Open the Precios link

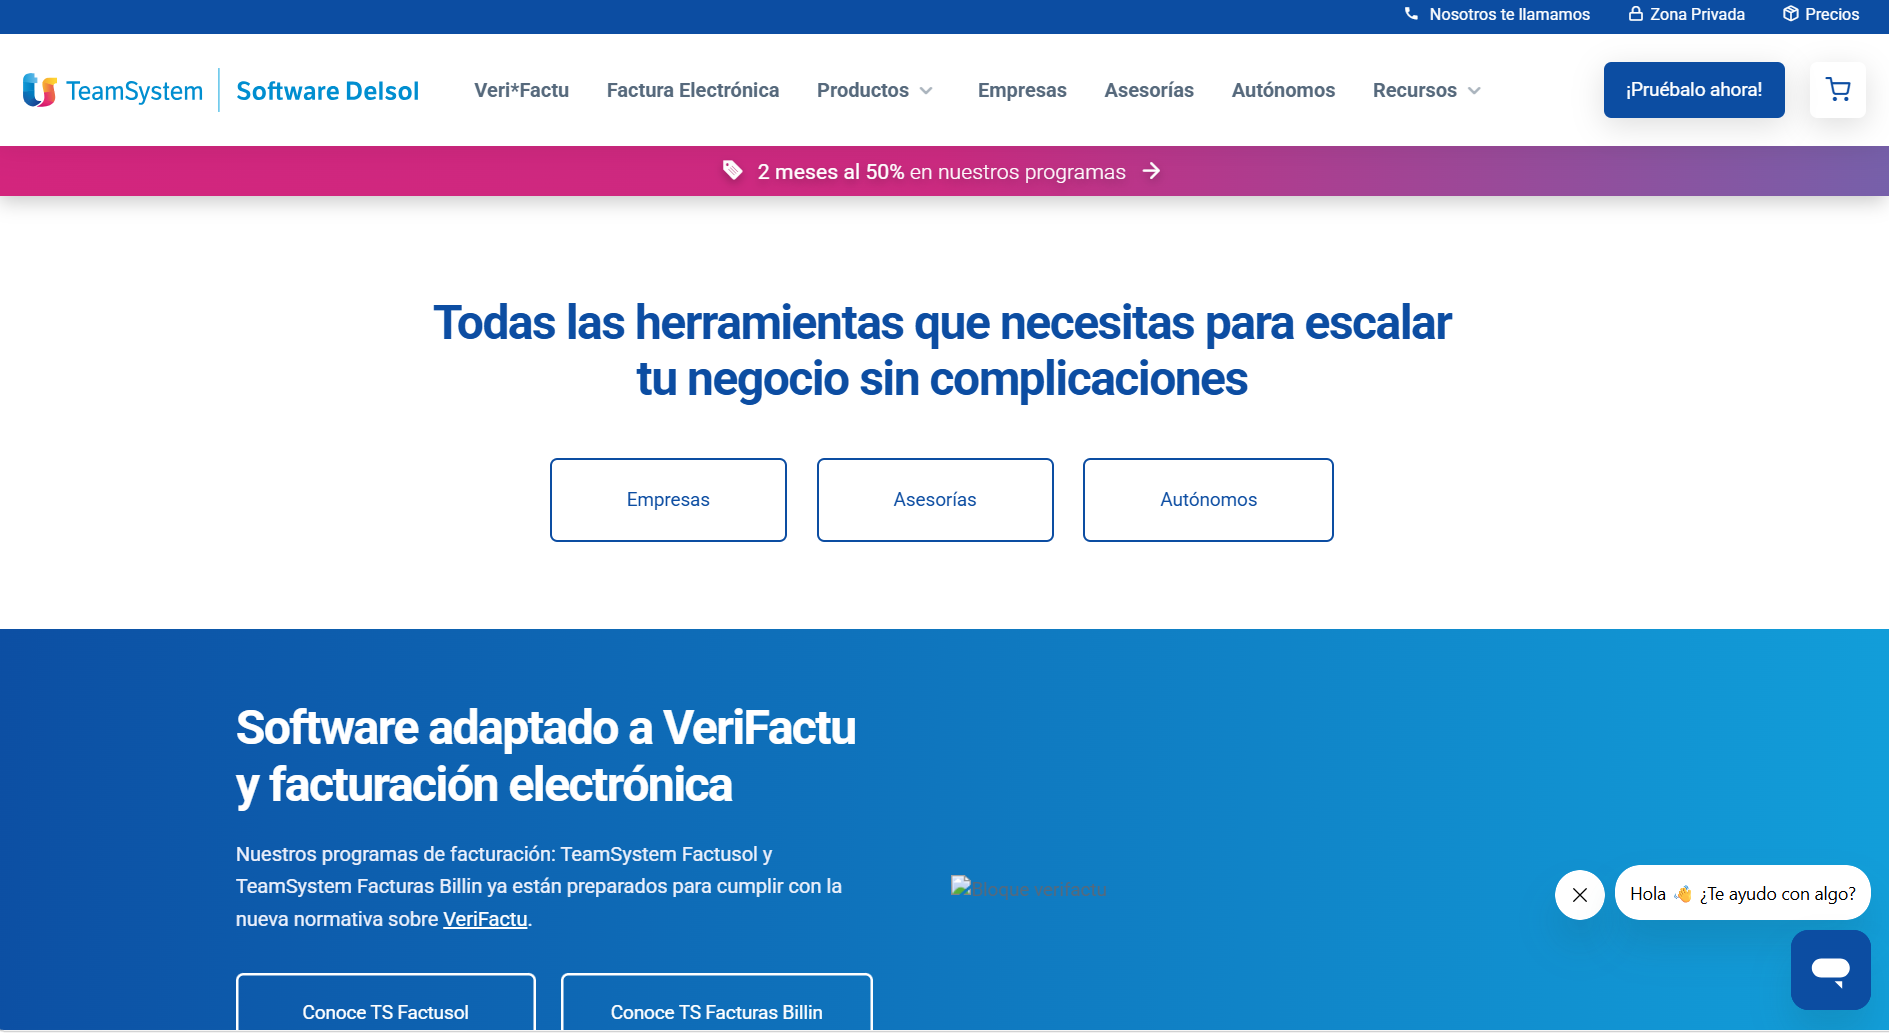tap(1832, 14)
